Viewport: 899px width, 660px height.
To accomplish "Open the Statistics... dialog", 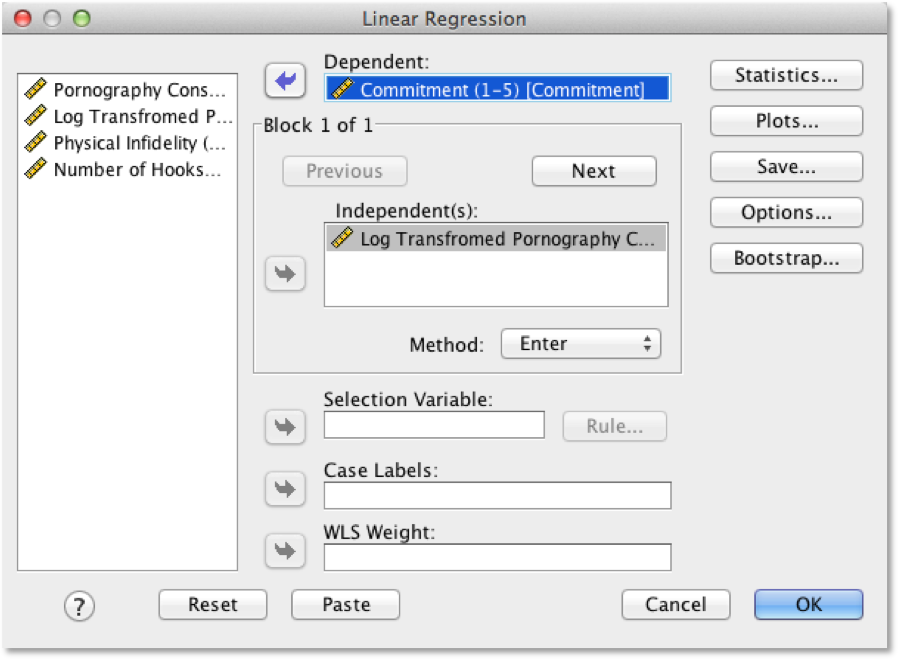I will click(x=786, y=75).
